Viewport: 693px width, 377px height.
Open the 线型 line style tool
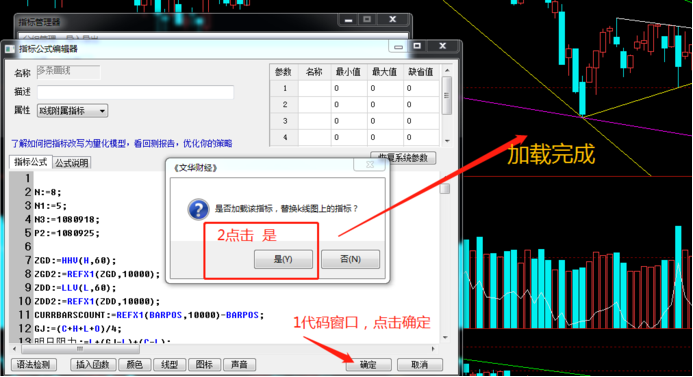tap(169, 365)
